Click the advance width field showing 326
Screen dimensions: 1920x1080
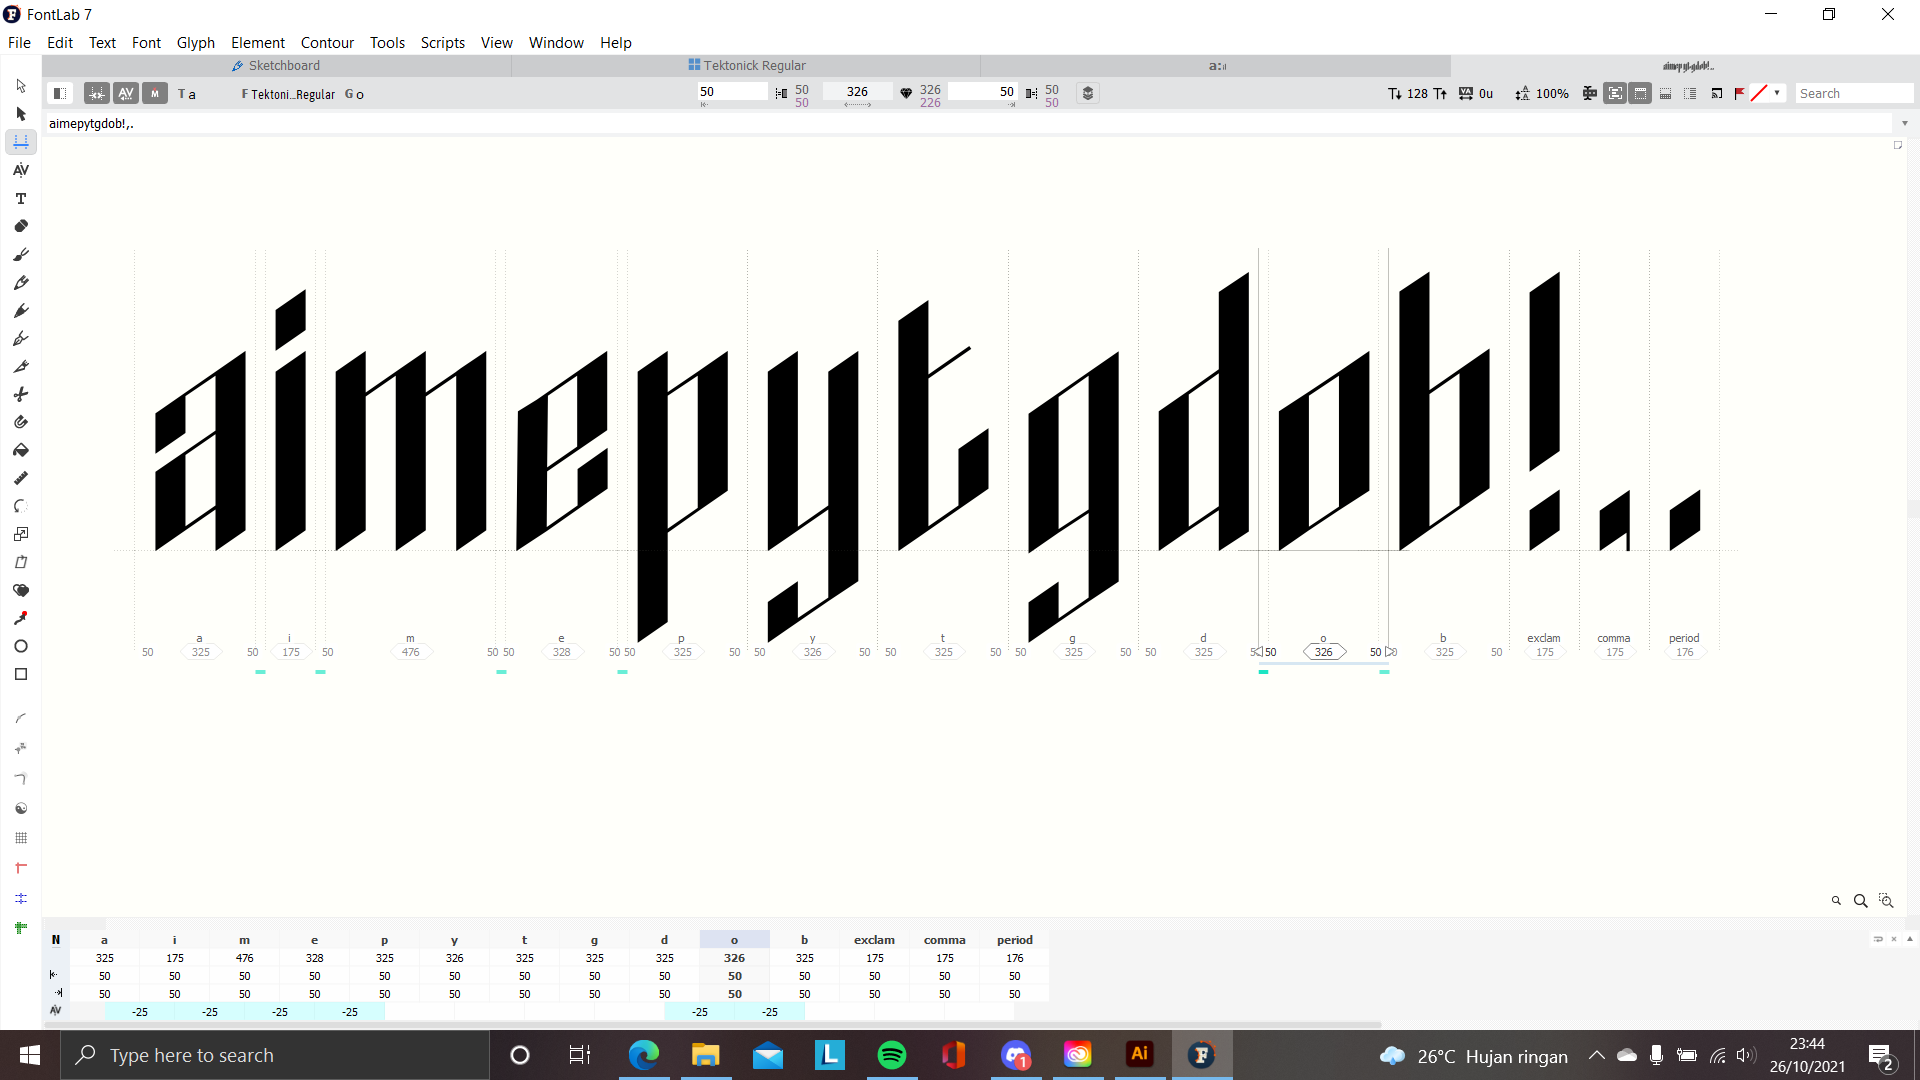click(857, 91)
